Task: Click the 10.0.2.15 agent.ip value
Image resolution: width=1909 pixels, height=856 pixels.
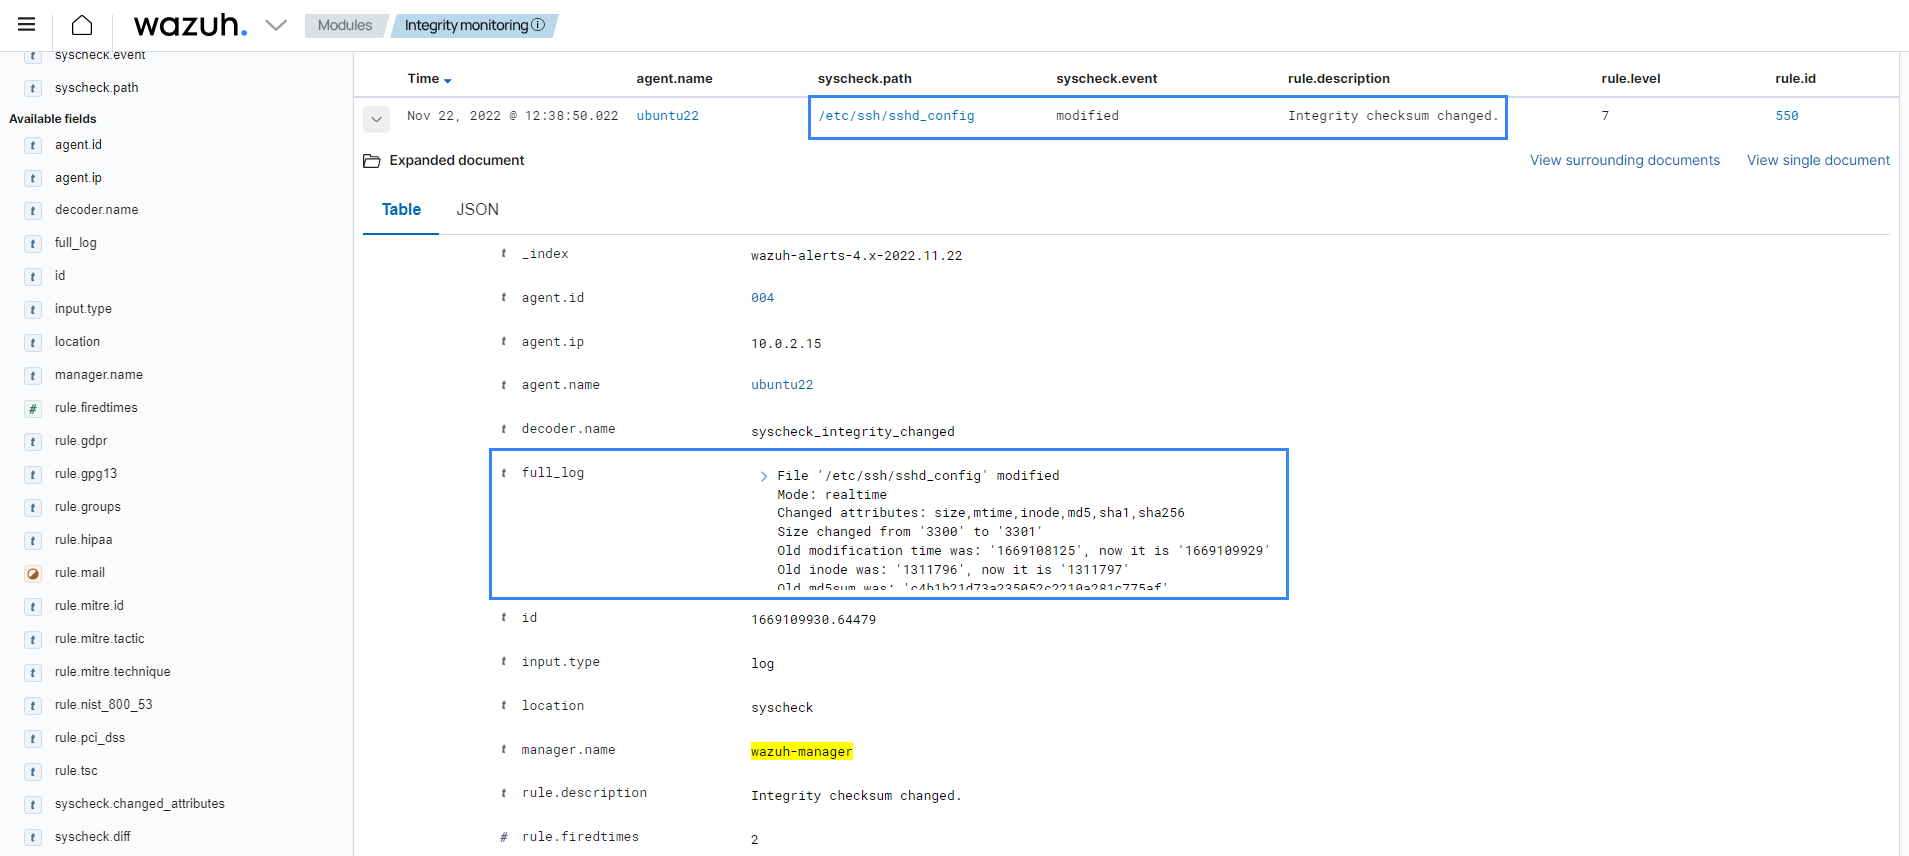Action: pyautogui.click(x=786, y=344)
